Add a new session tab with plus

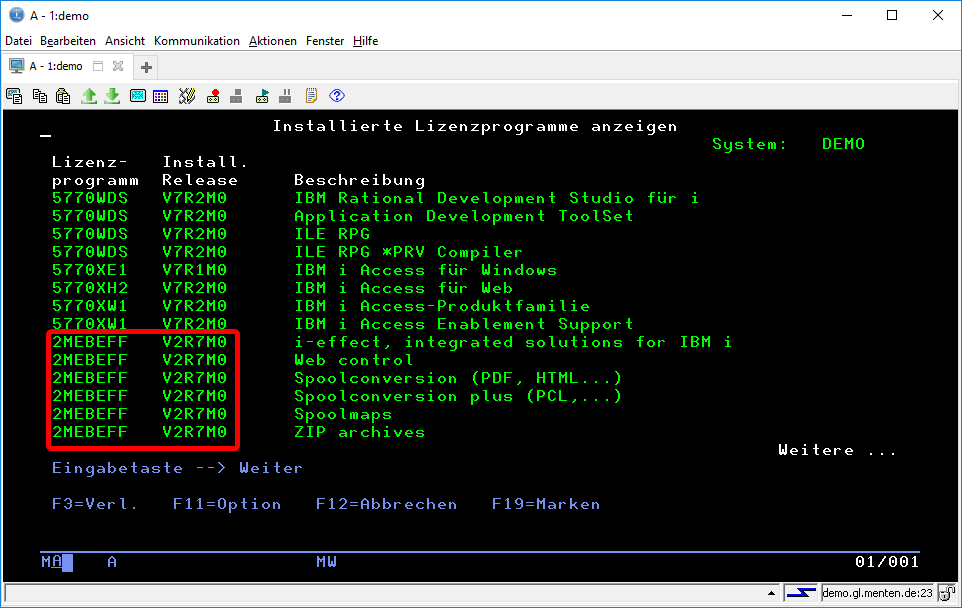pyautogui.click(x=146, y=67)
